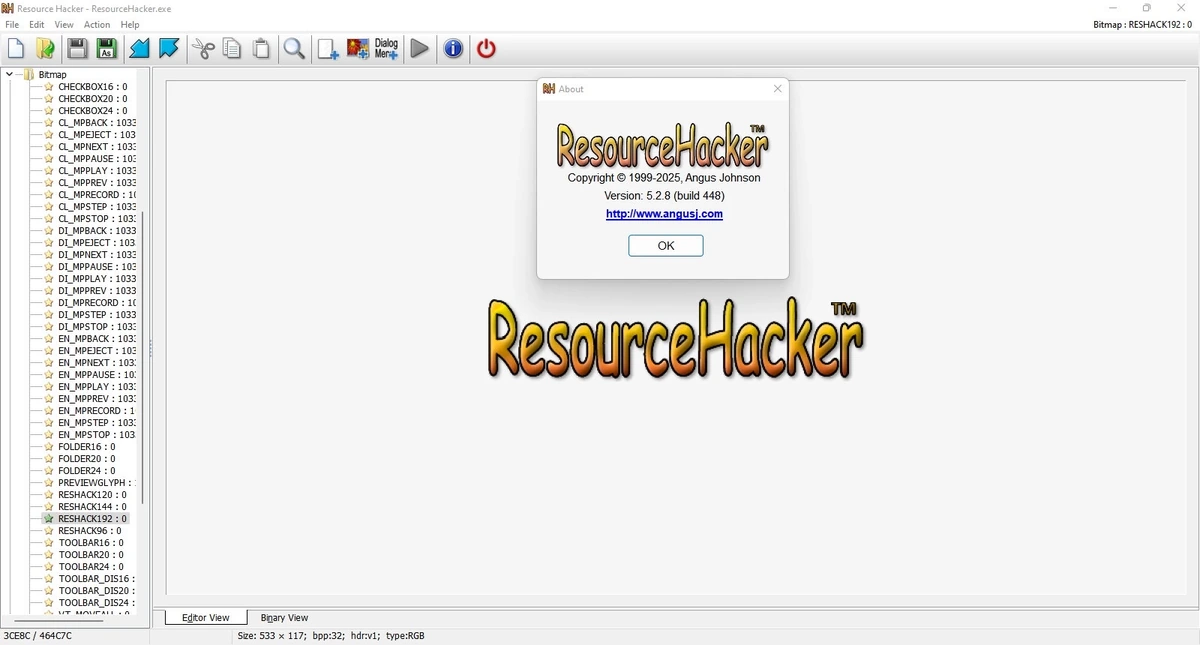The width and height of the screenshot is (1200, 645).
Task: Open the Edit menu
Action: coord(37,24)
